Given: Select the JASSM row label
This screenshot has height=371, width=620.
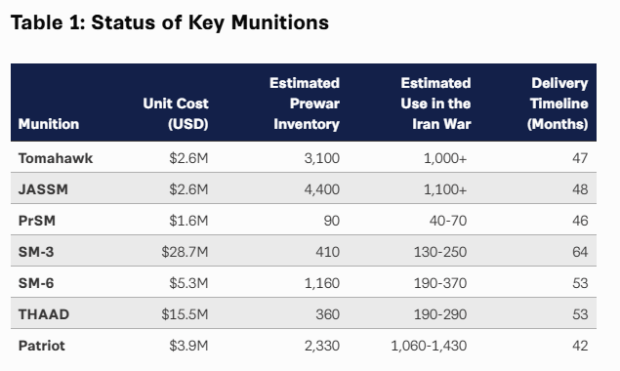Looking at the screenshot, I should click(43, 189).
